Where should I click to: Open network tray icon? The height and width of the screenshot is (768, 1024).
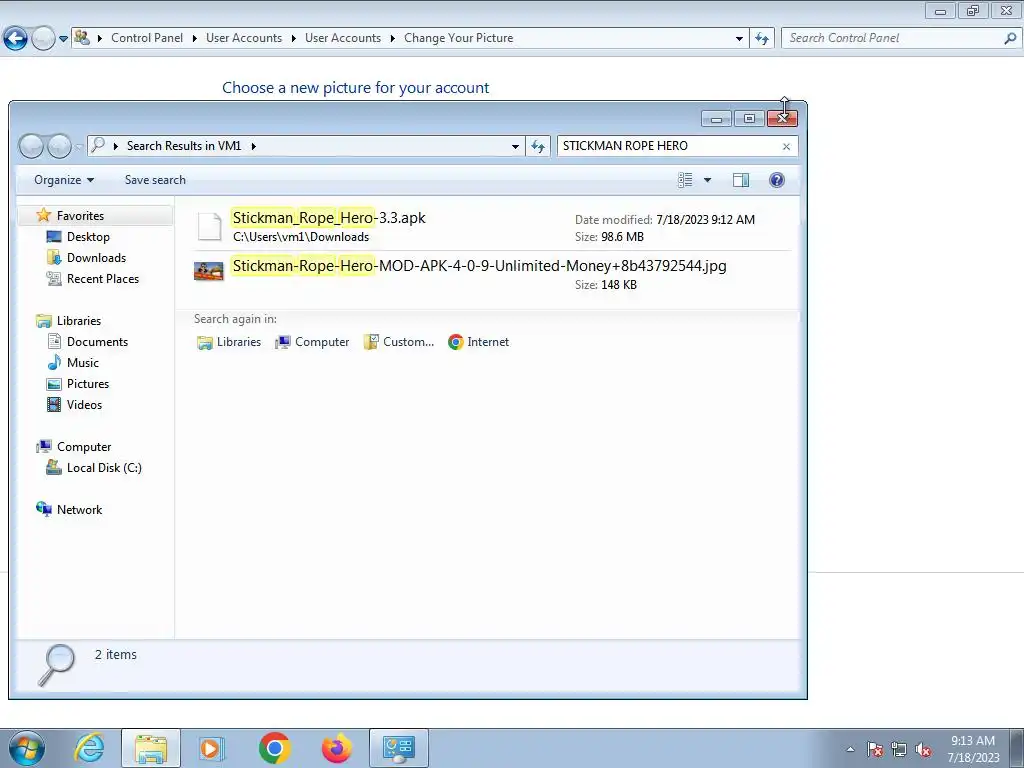pyautogui.click(x=899, y=749)
